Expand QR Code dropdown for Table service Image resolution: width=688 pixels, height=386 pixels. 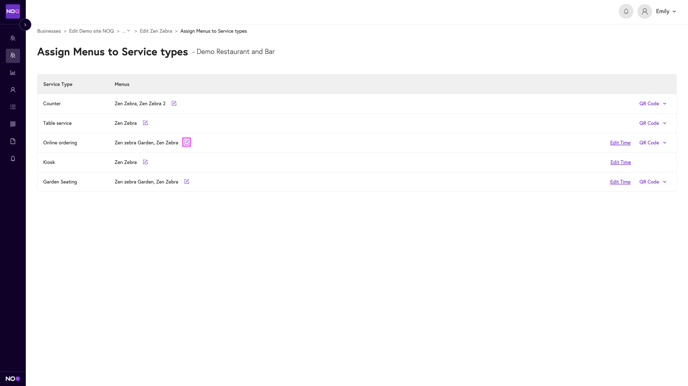point(652,123)
